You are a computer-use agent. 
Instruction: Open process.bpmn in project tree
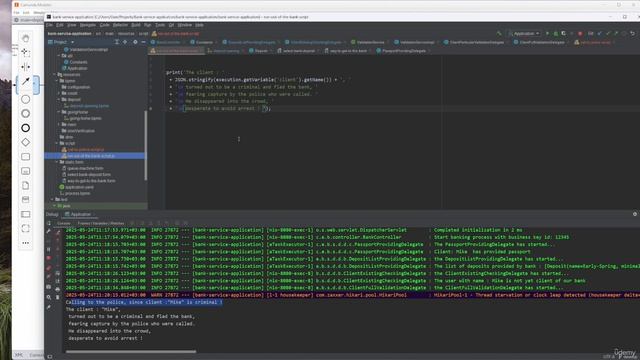coord(75,193)
